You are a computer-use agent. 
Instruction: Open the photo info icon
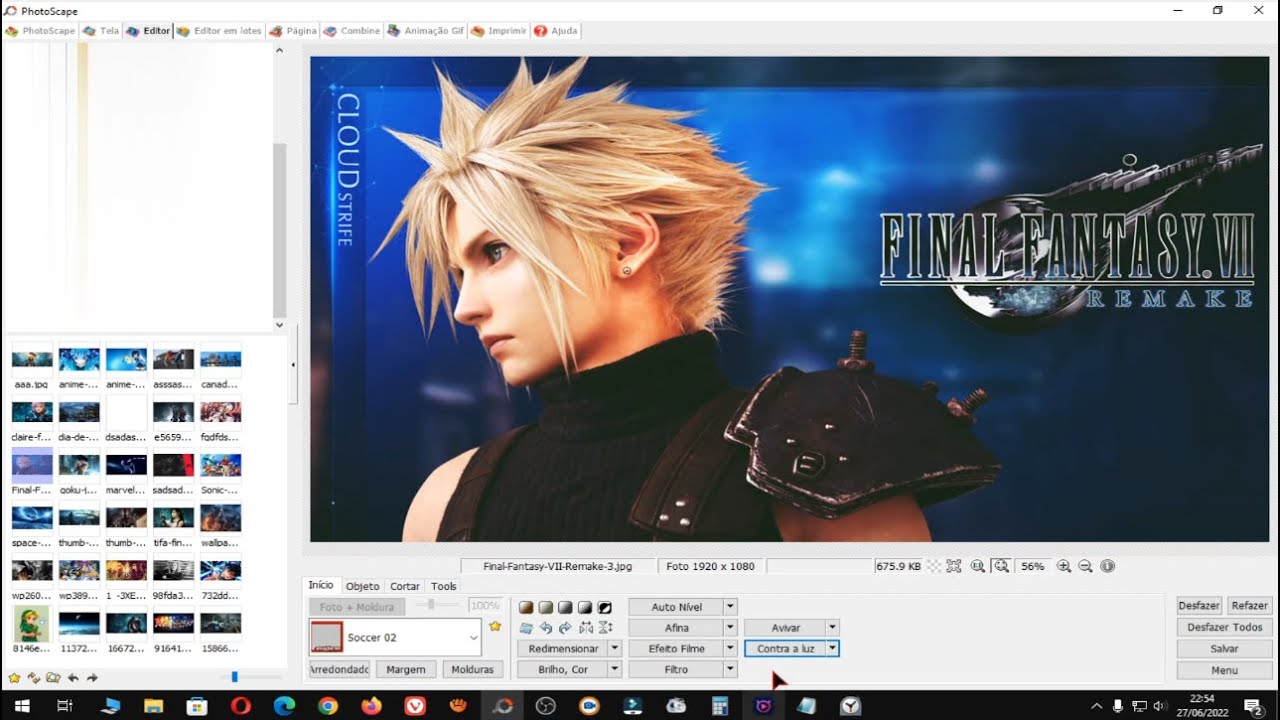[x=1107, y=566]
